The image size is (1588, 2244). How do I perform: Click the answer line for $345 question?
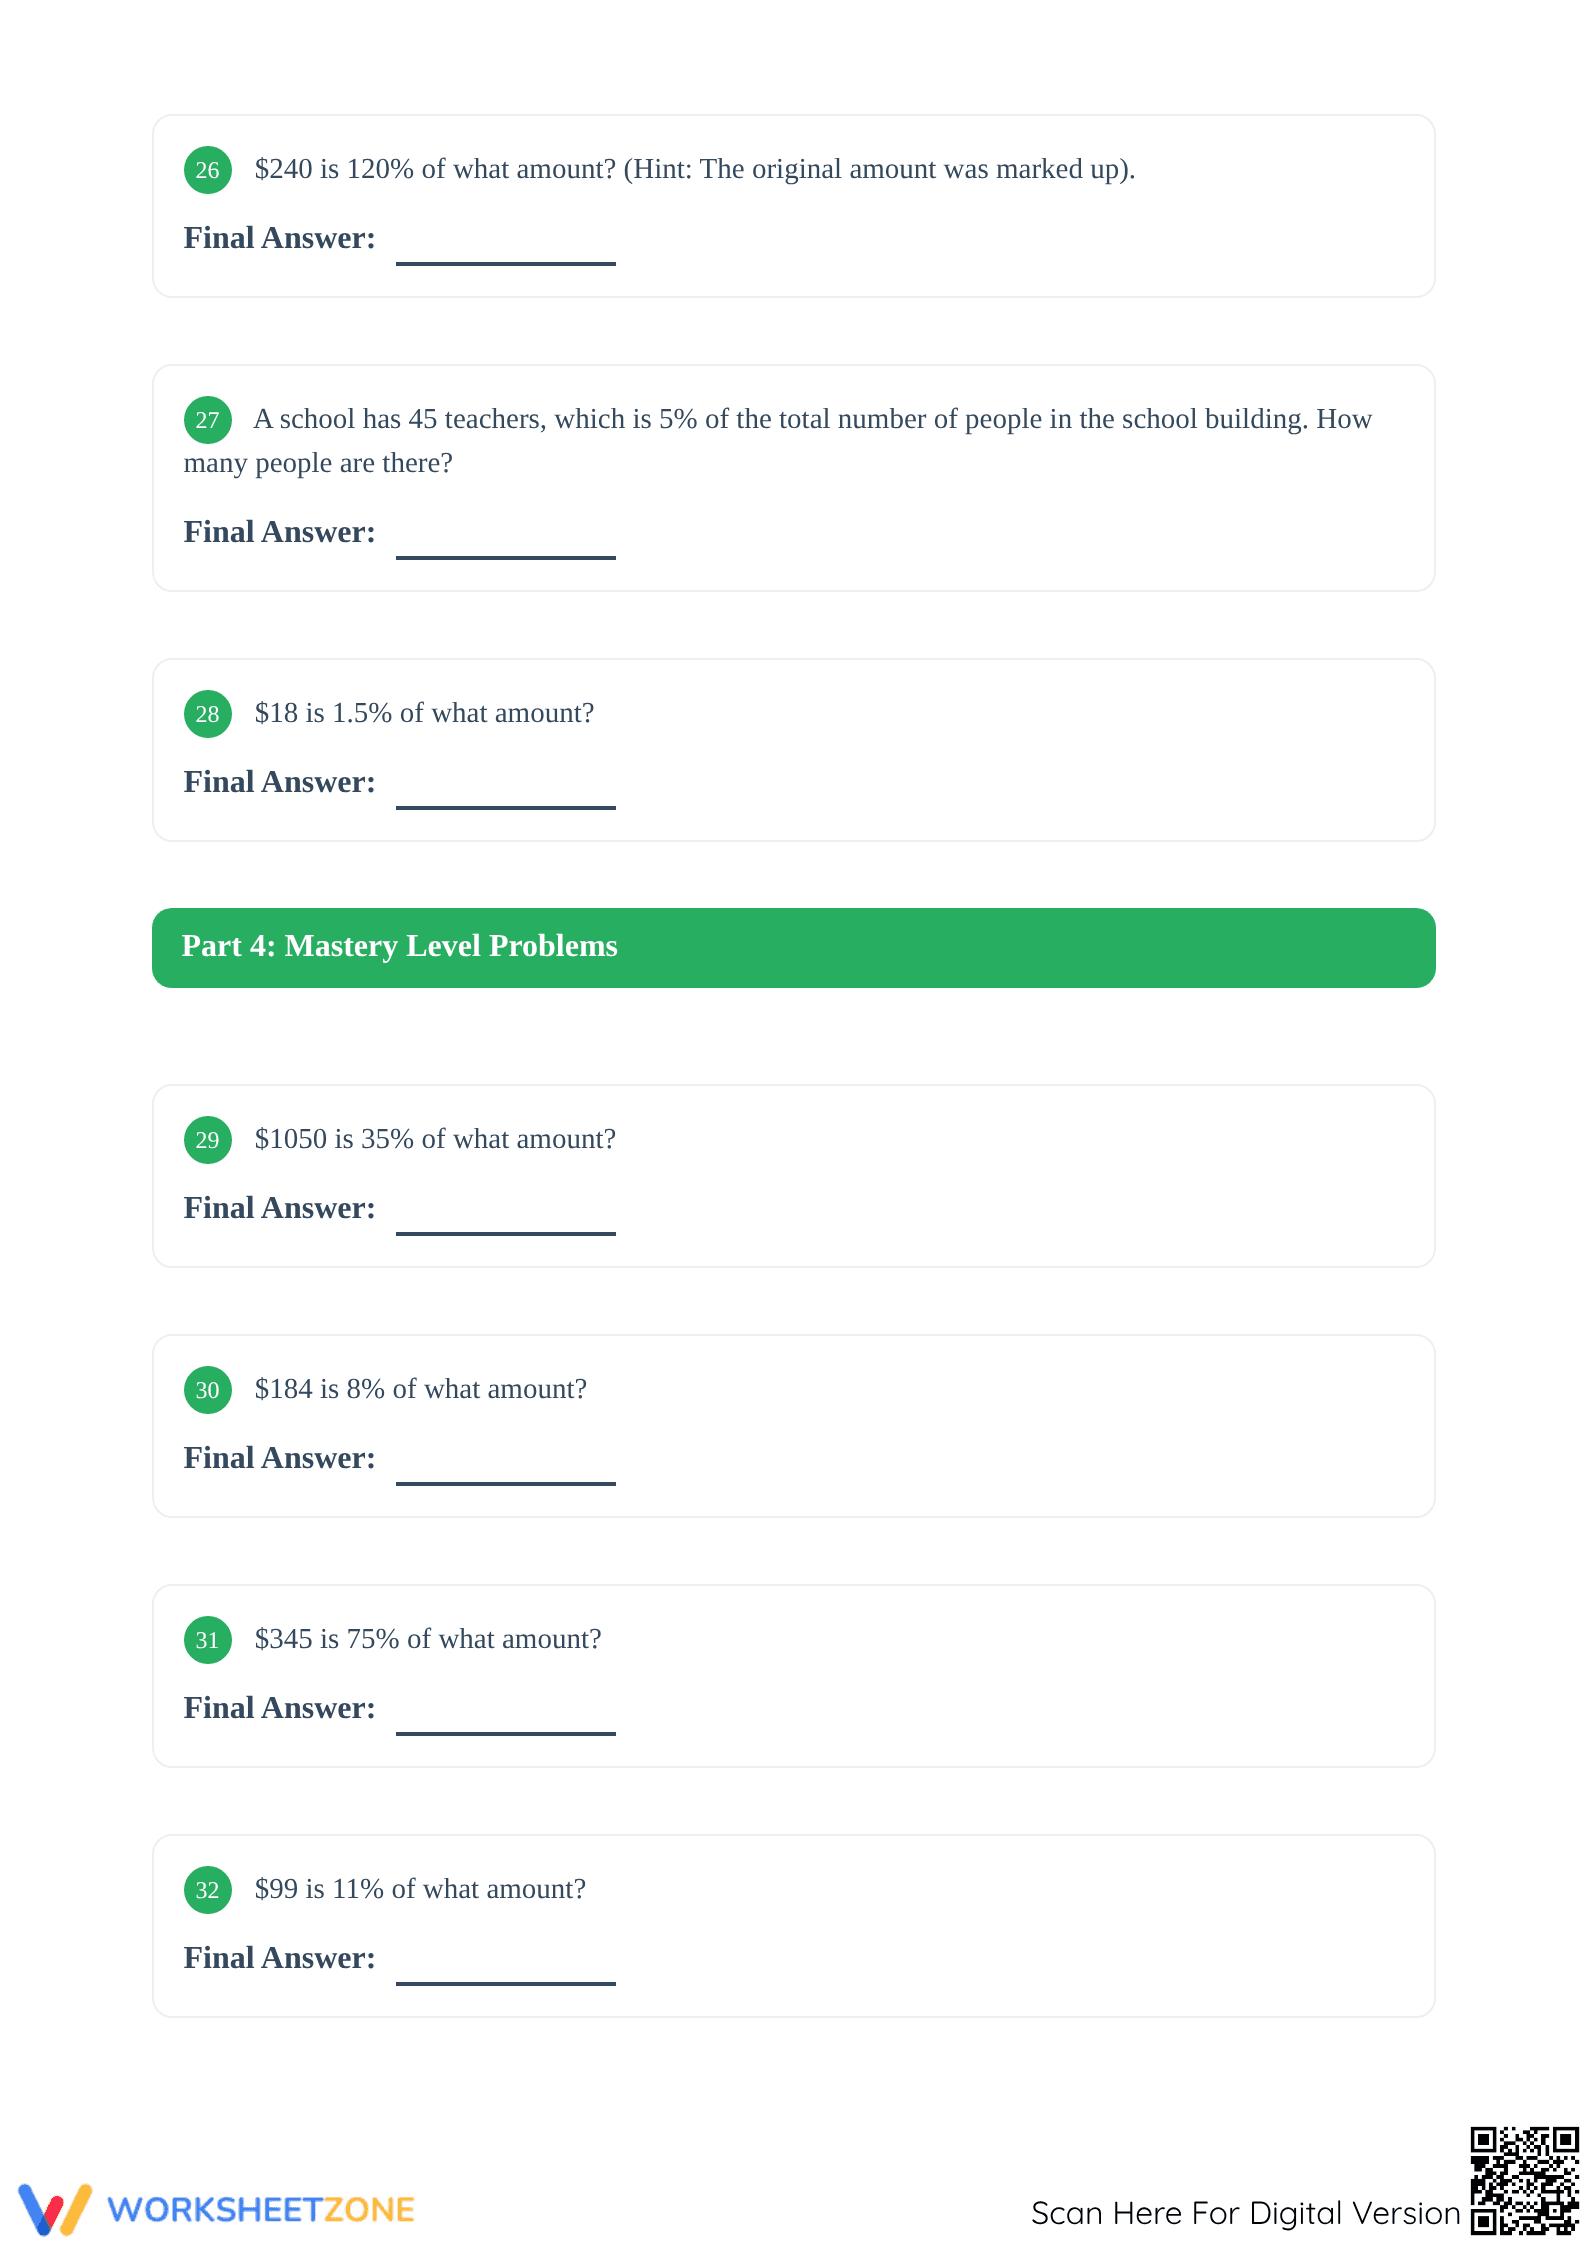pyautogui.click(x=506, y=1733)
